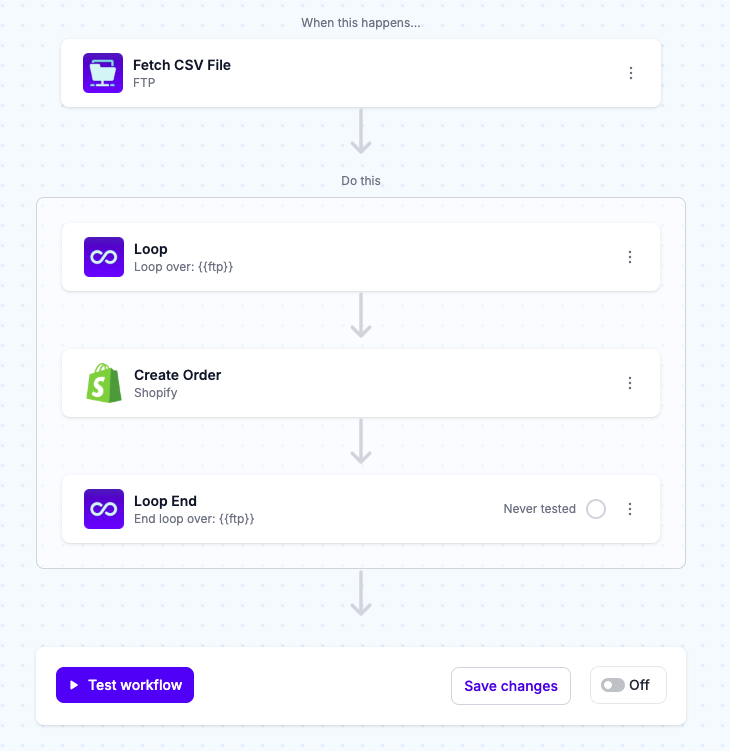Click the infinity icon on Loop End step
The height and width of the screenshot is (751, 730).
(104, 509)
